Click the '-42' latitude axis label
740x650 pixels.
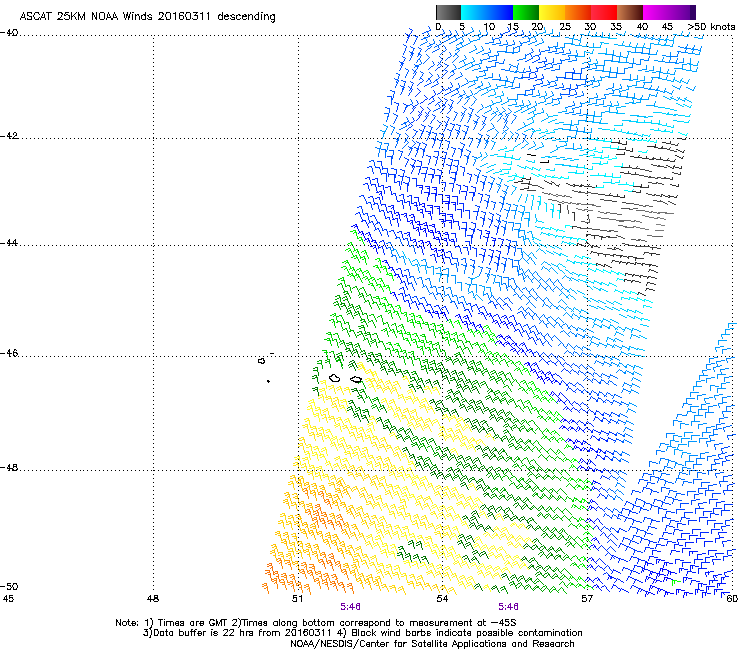point(9,136)
